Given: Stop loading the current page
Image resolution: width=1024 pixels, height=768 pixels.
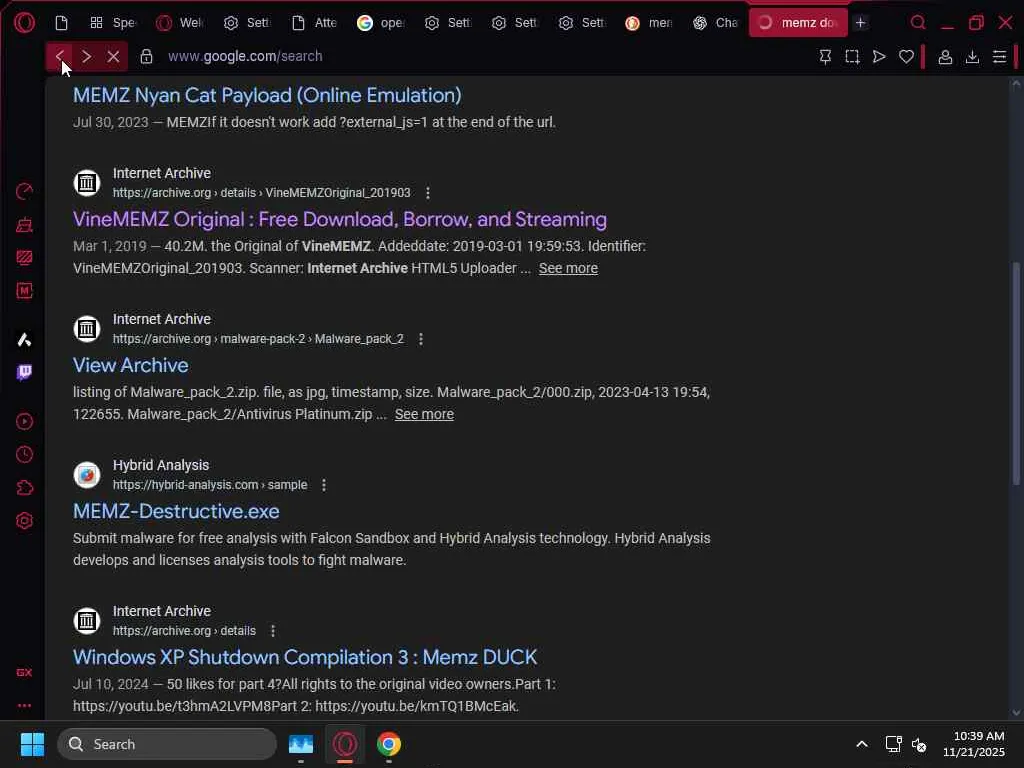Looking at the screenshot, I should pos(113,56).
